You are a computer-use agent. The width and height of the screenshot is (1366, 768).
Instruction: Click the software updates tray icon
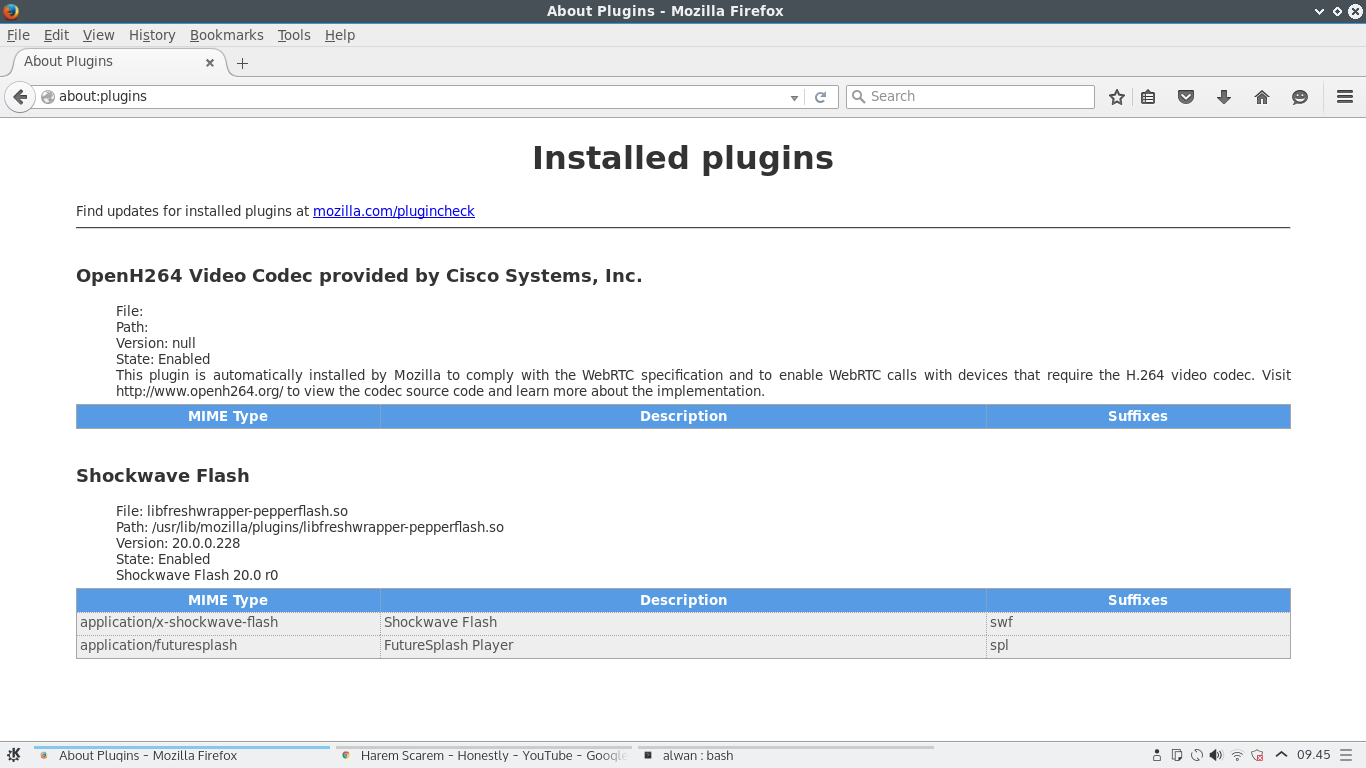tap(1197, 756)
